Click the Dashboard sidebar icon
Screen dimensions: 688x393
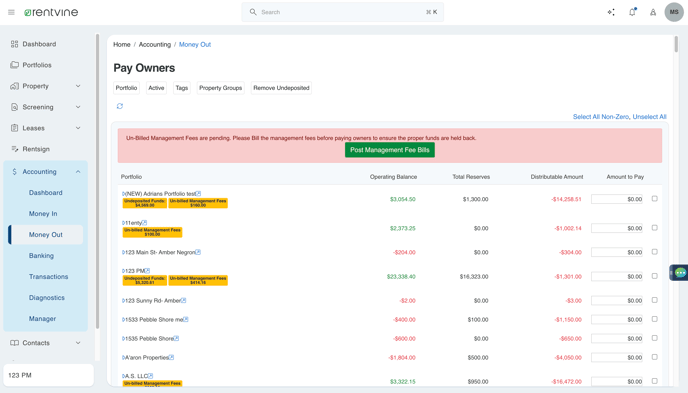[14, 44]
